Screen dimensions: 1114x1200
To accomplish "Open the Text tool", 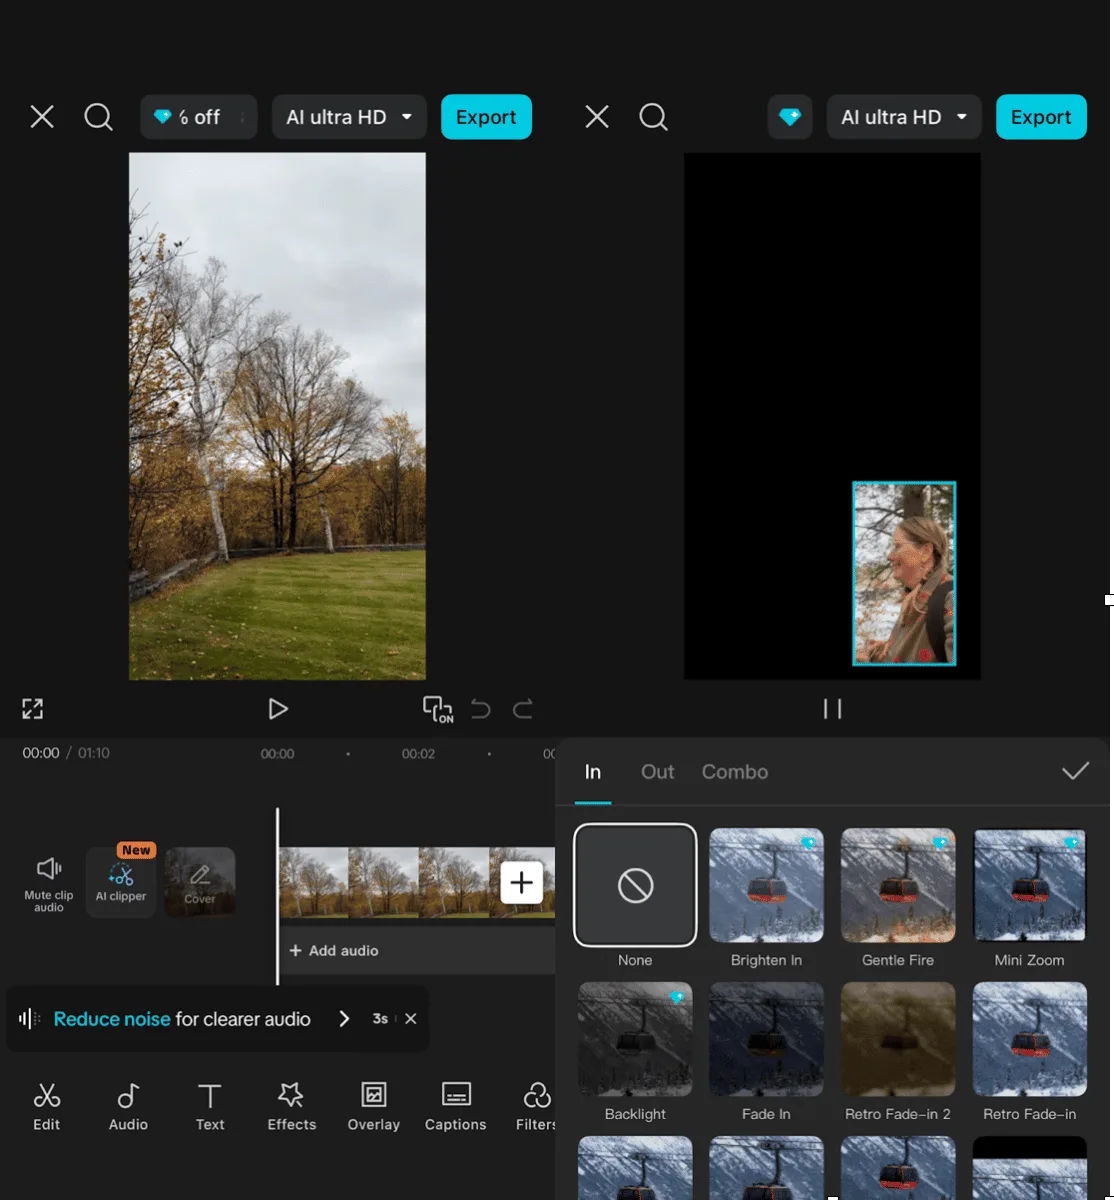I will (x=210, y=1107).
